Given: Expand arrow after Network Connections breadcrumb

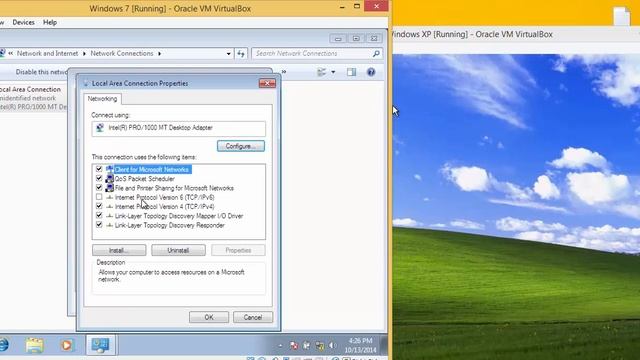Looking at the screenshot, I should tap(159, 53).
